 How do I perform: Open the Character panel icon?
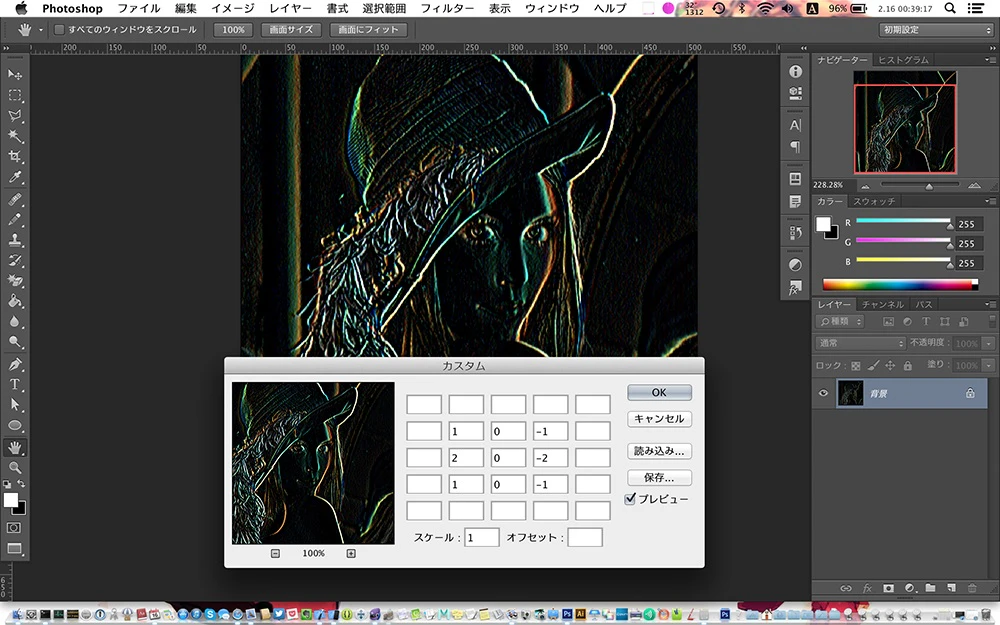point(795,125)
